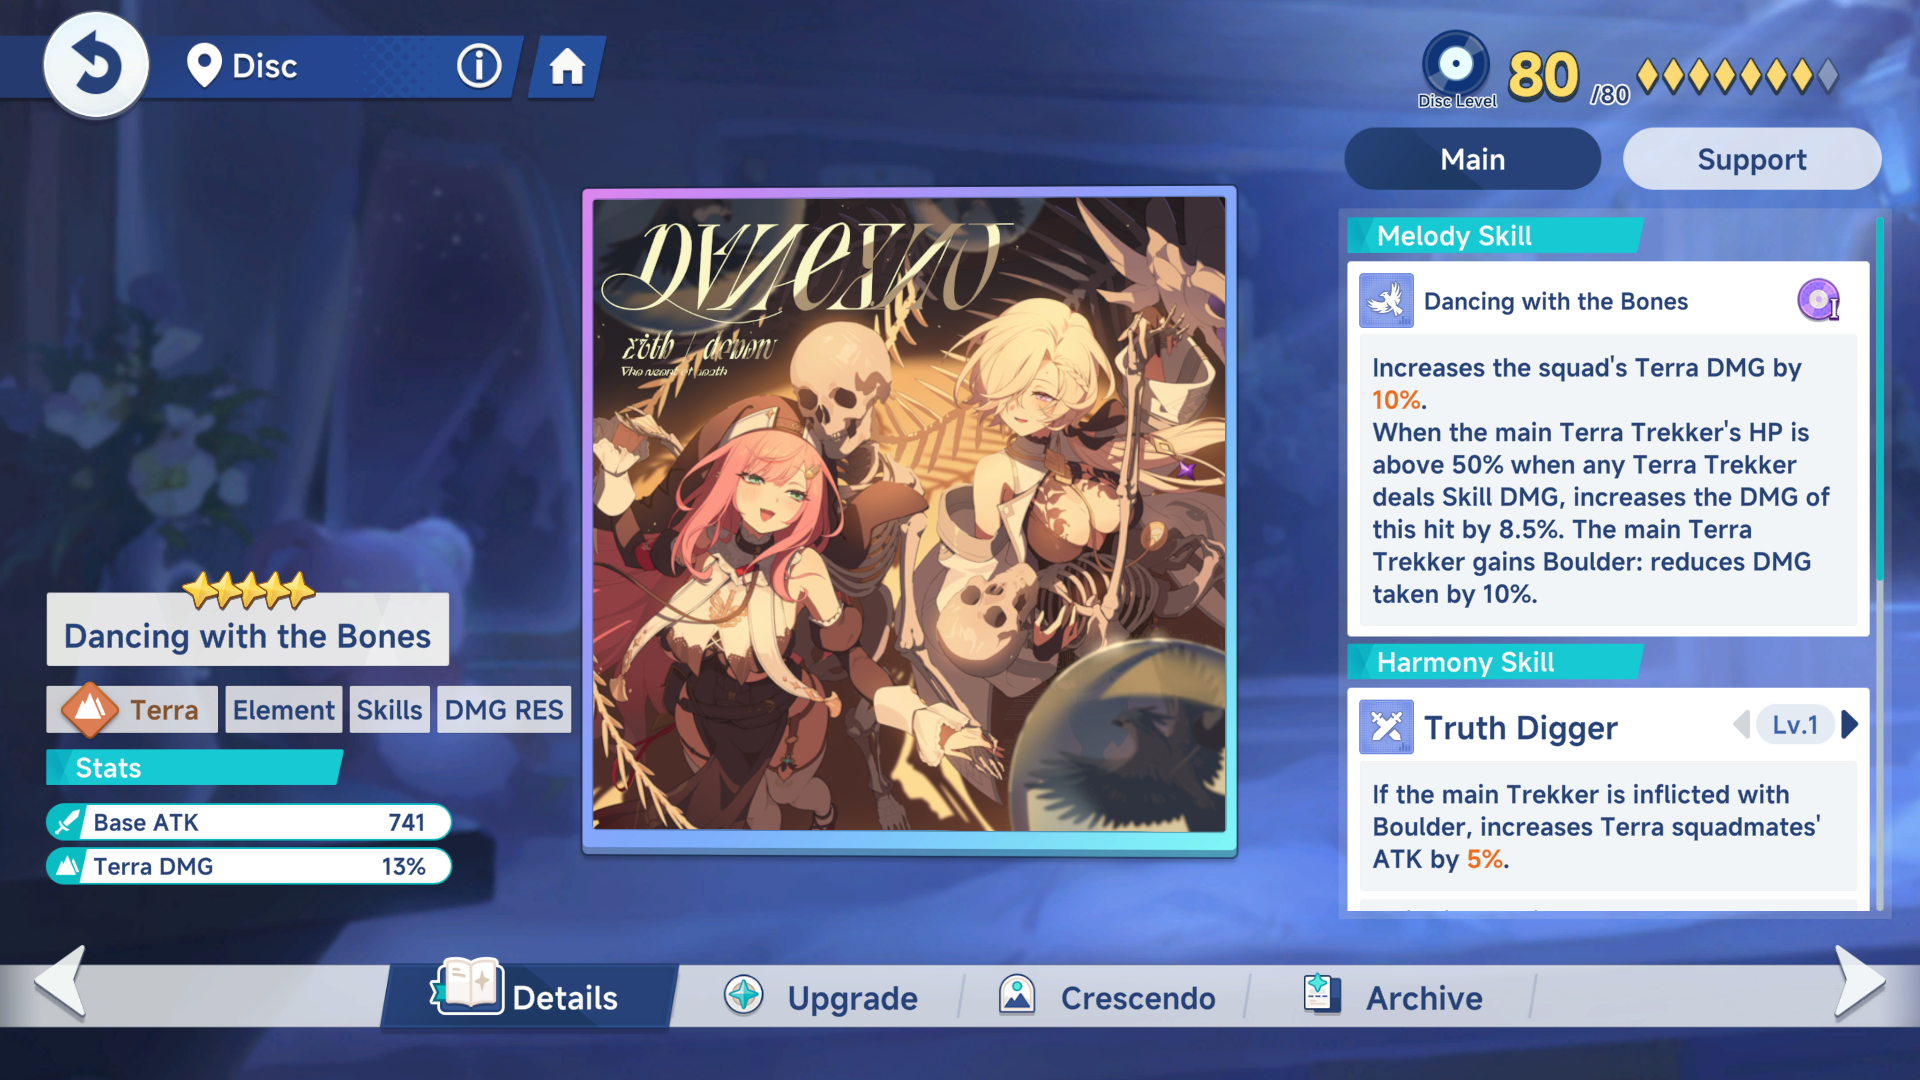
Task: Click the purple disc icon in Melody Skill
Action: pyautogui.click(x=1818, y=300)
